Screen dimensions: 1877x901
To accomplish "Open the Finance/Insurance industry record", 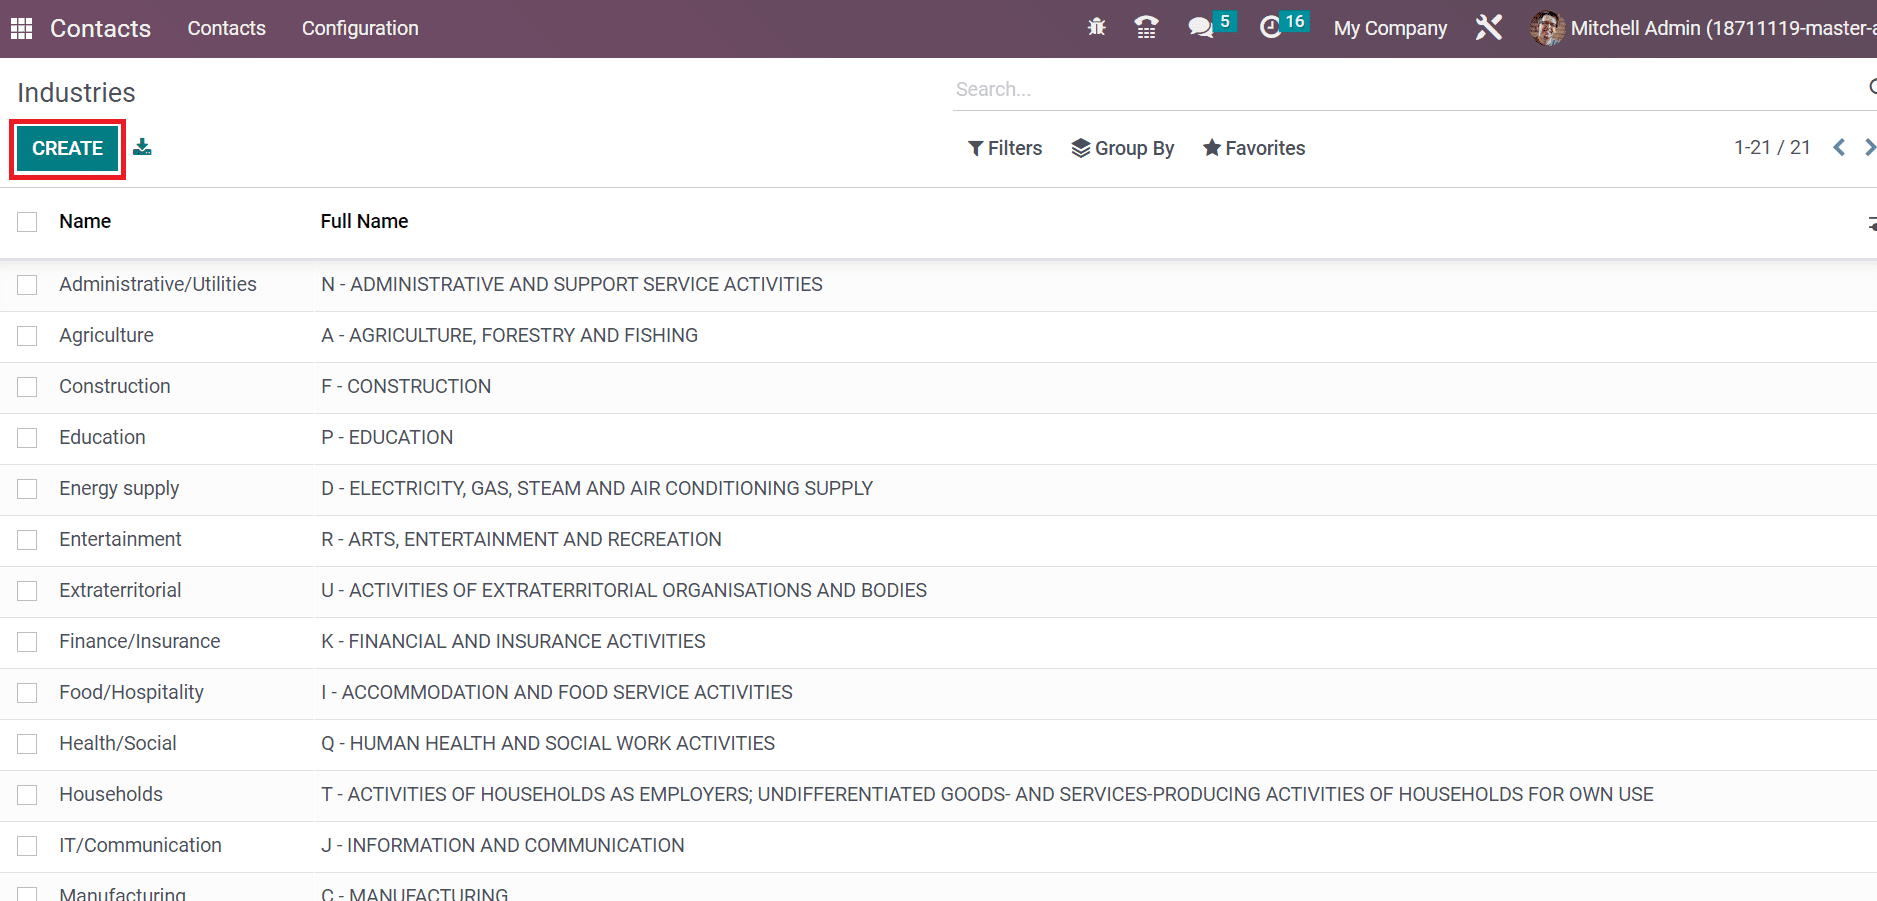I will [x=140, y=641].
